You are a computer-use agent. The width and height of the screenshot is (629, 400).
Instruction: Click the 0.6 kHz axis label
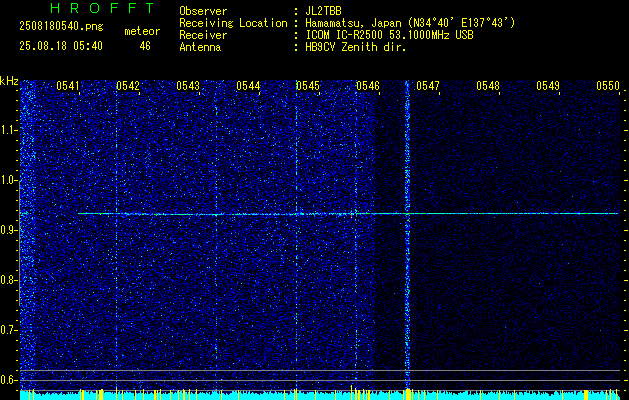pyautogui.click(x=8, y=380)
